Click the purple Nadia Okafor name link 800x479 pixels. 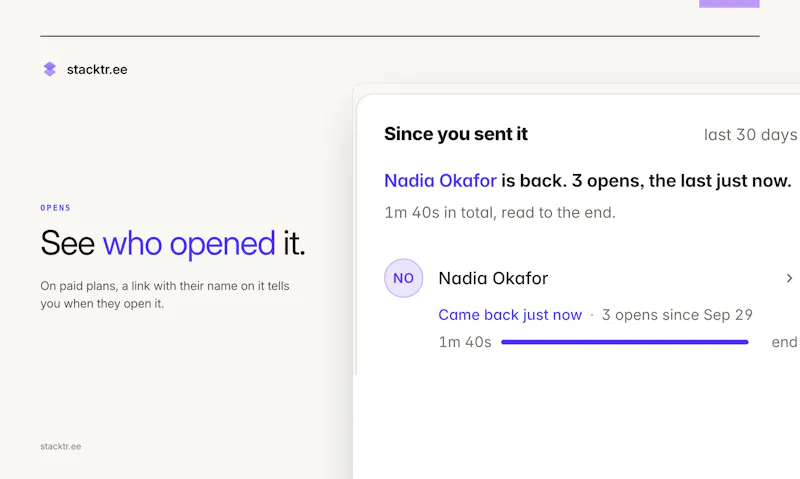[440, 181]
